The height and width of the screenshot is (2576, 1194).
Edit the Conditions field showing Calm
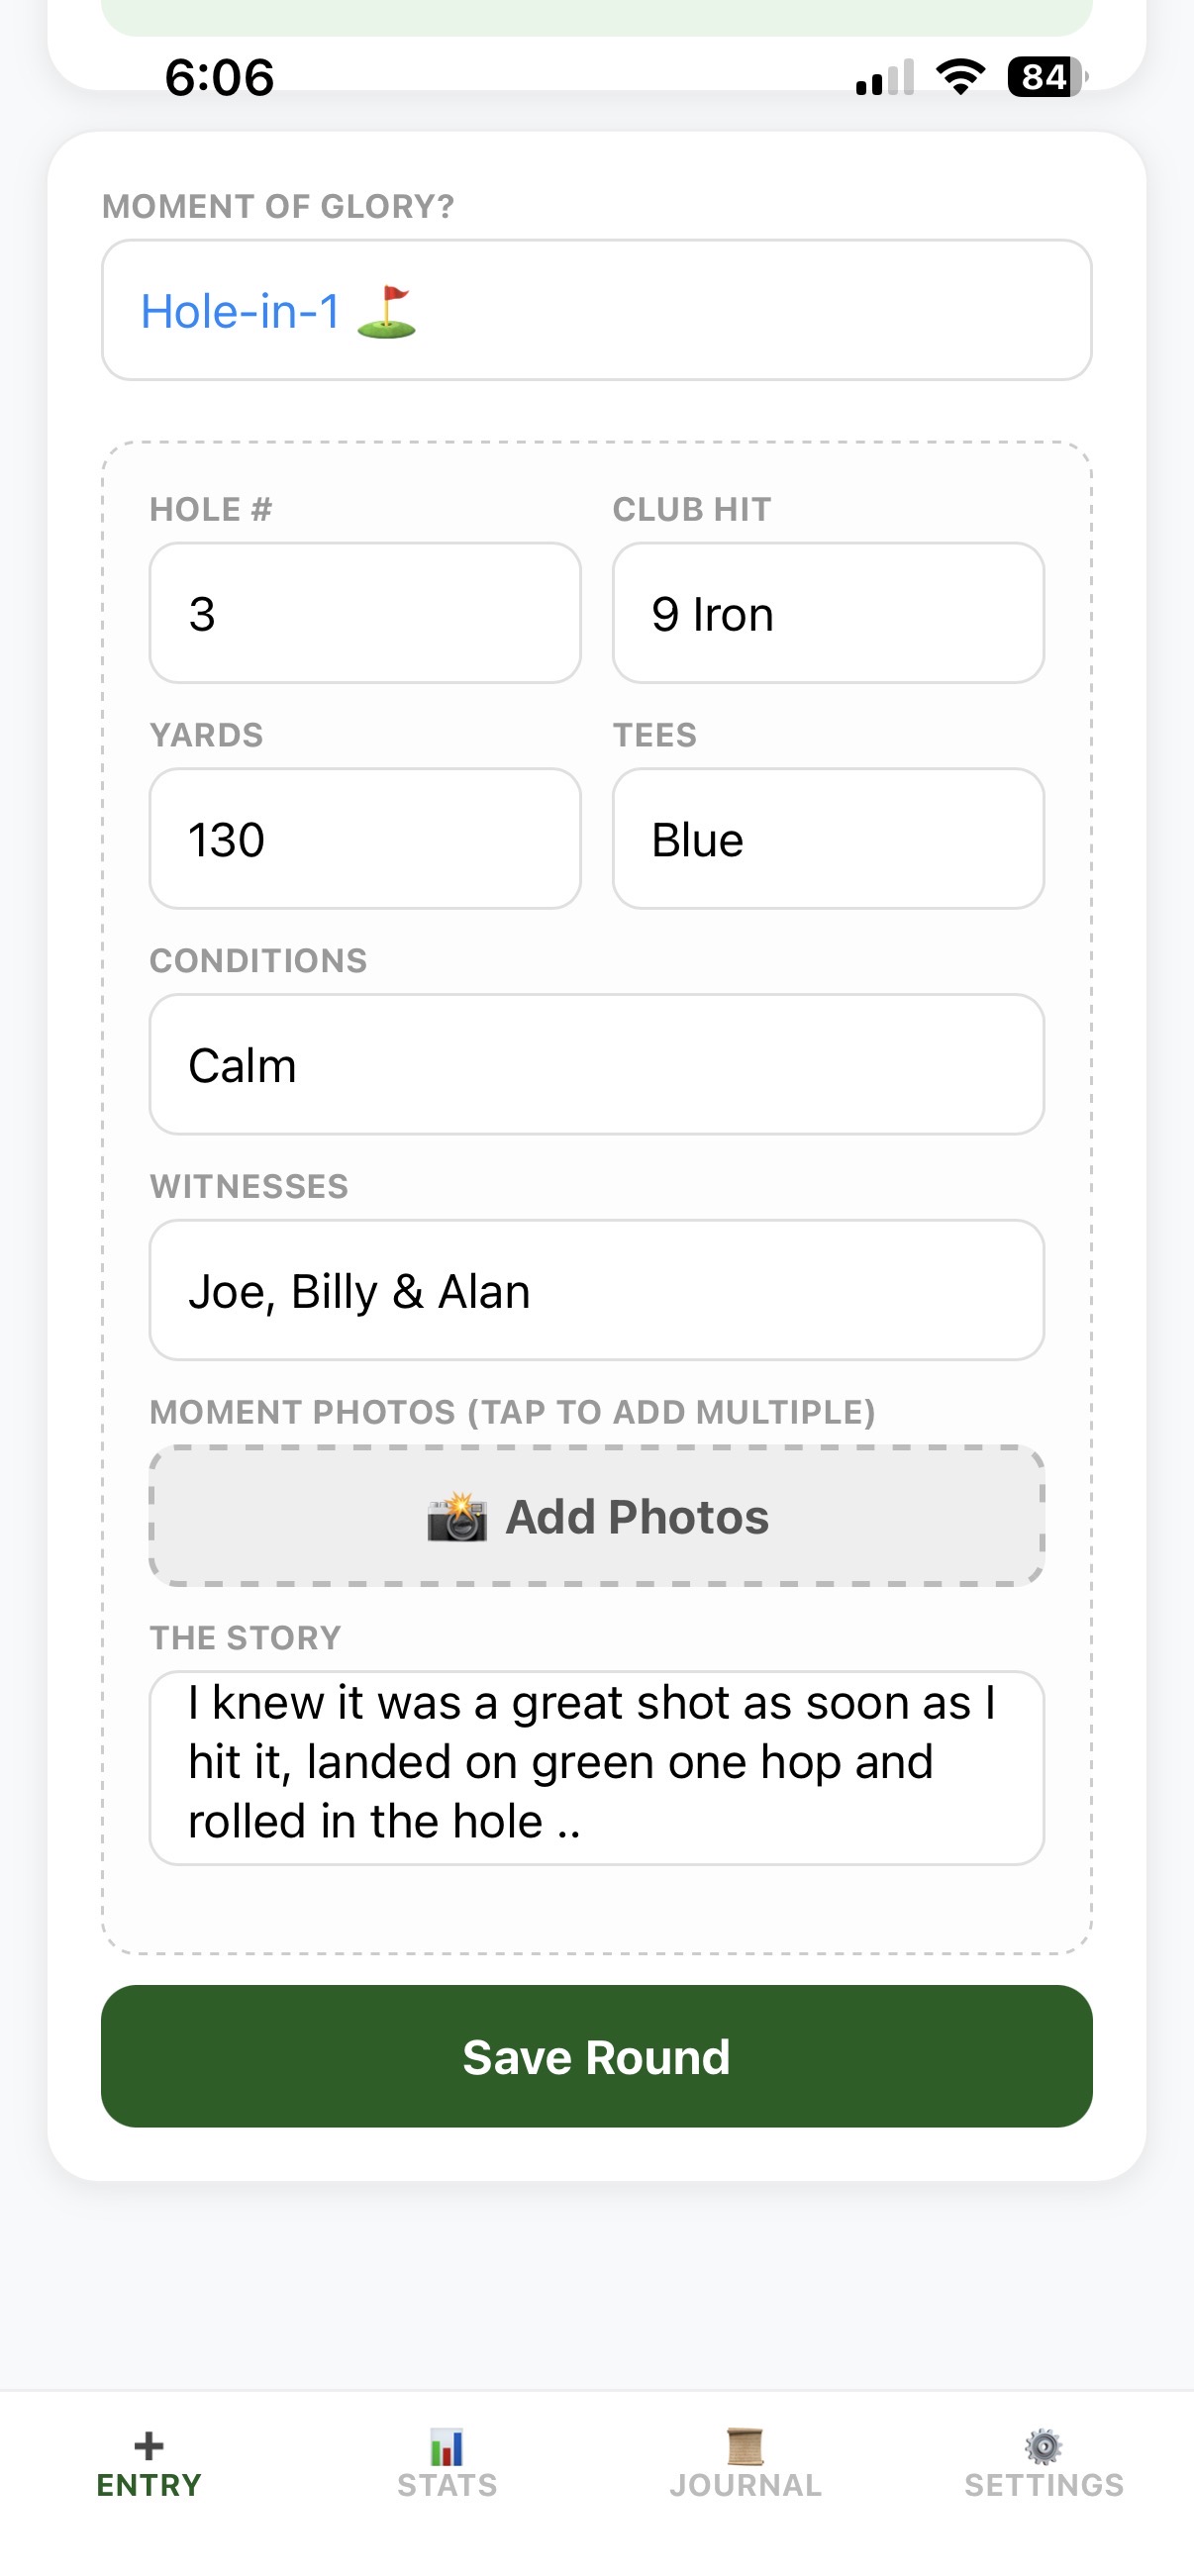[596, 1065]
